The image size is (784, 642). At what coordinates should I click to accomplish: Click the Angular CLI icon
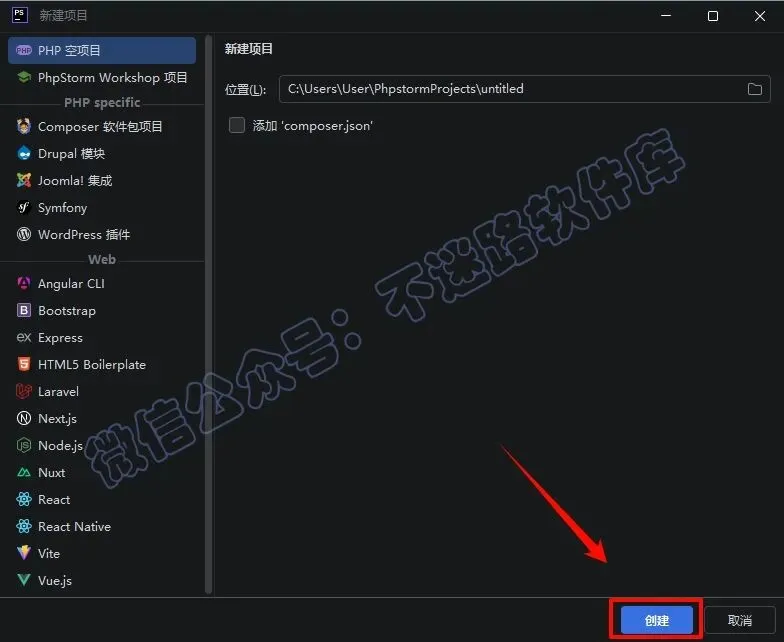24,283
